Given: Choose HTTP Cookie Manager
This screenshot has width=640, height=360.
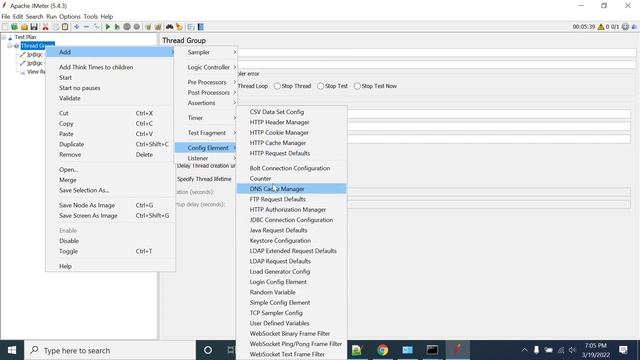Looking at the screenshot, I should coord(291,133).
